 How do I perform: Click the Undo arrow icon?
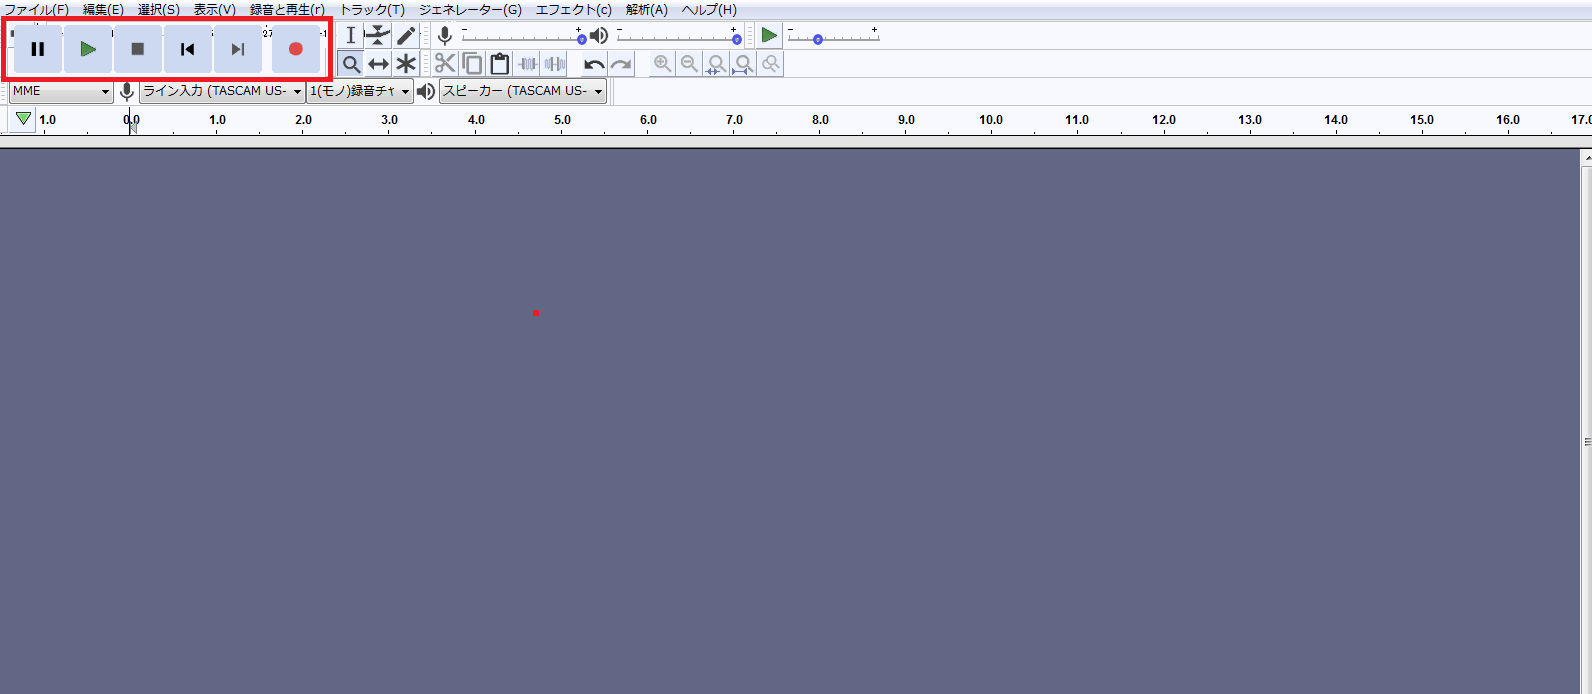(x=594, y=64)
